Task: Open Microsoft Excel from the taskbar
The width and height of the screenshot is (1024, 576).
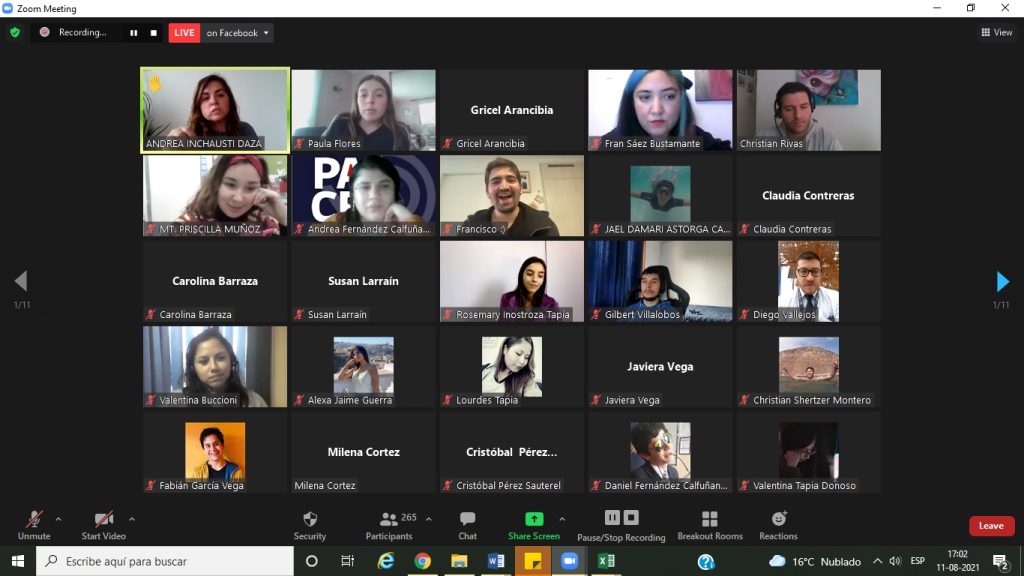Action: 606,561
